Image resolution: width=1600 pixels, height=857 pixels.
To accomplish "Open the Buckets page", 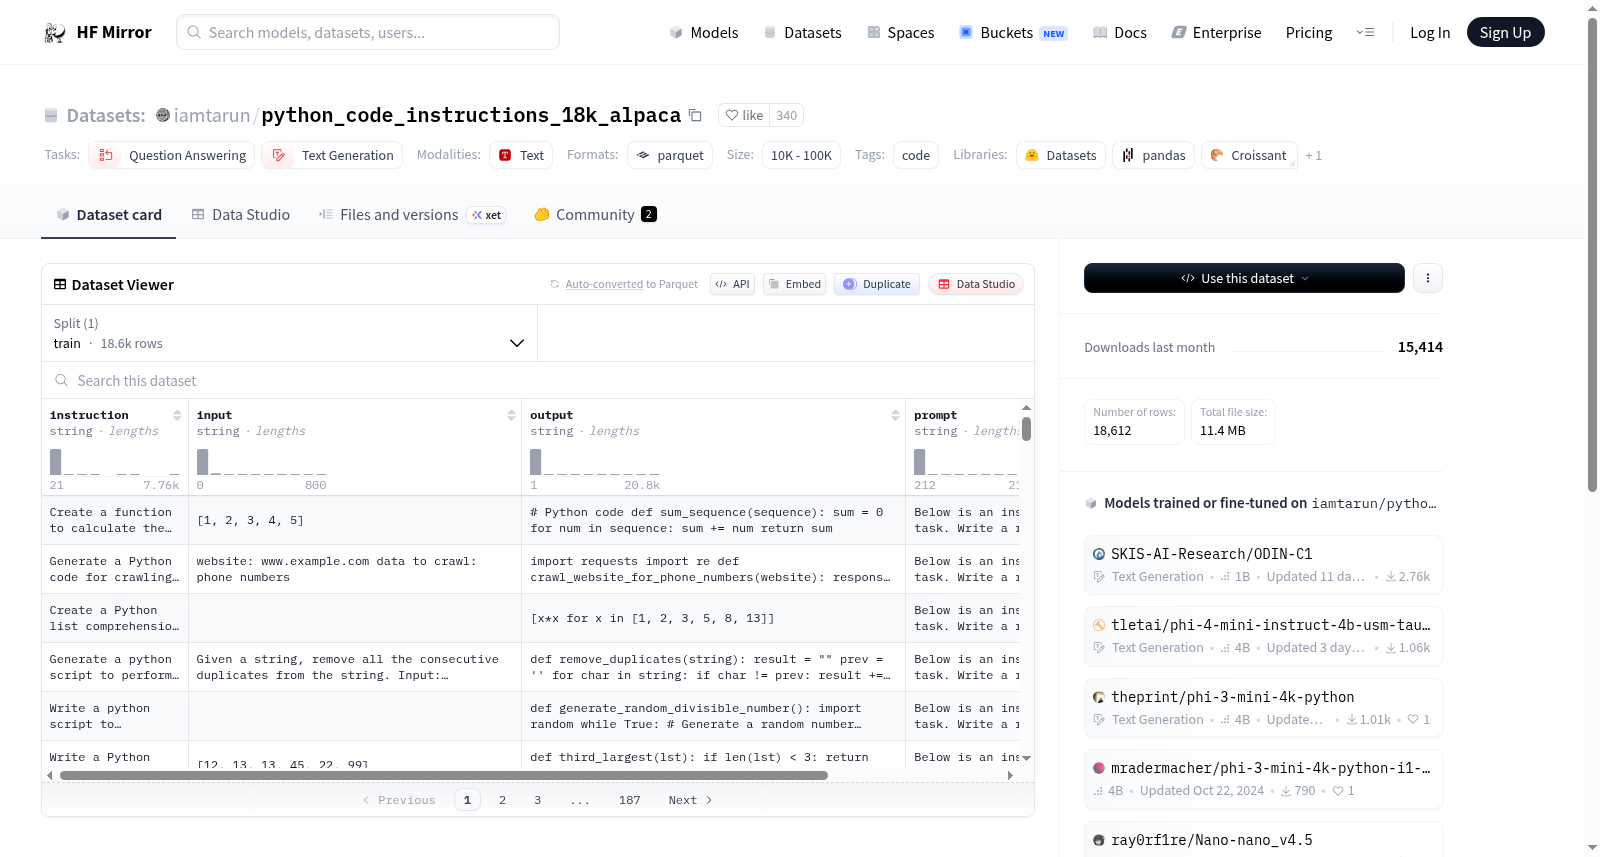I will click(x=1012, y=32).
